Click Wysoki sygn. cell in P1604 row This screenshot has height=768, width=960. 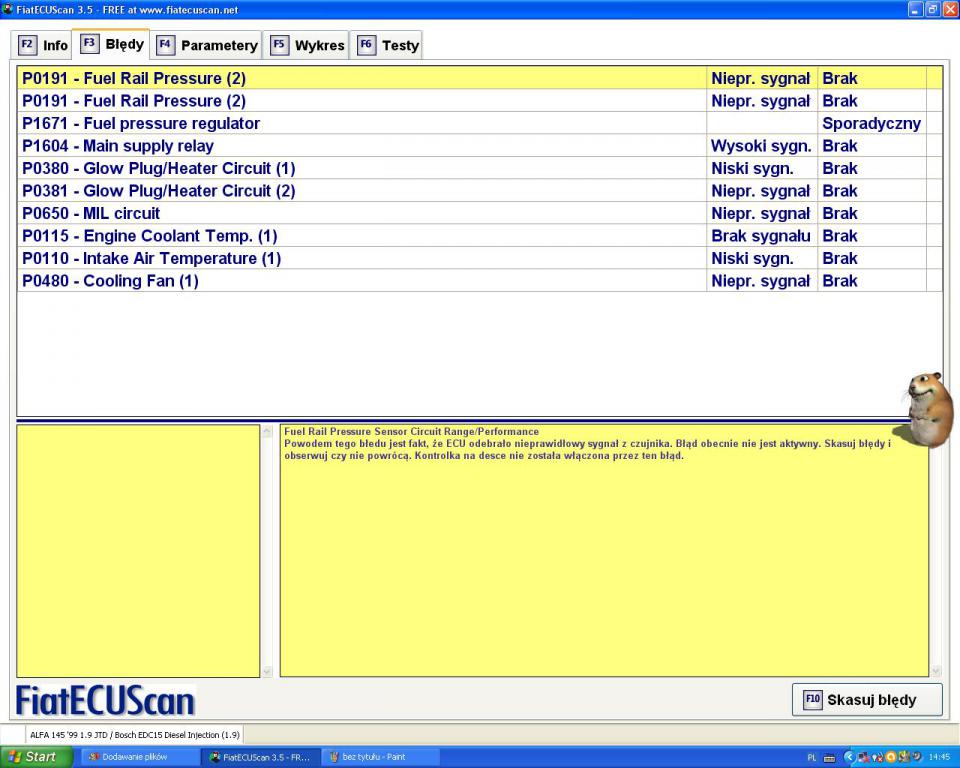coord(762,146)
